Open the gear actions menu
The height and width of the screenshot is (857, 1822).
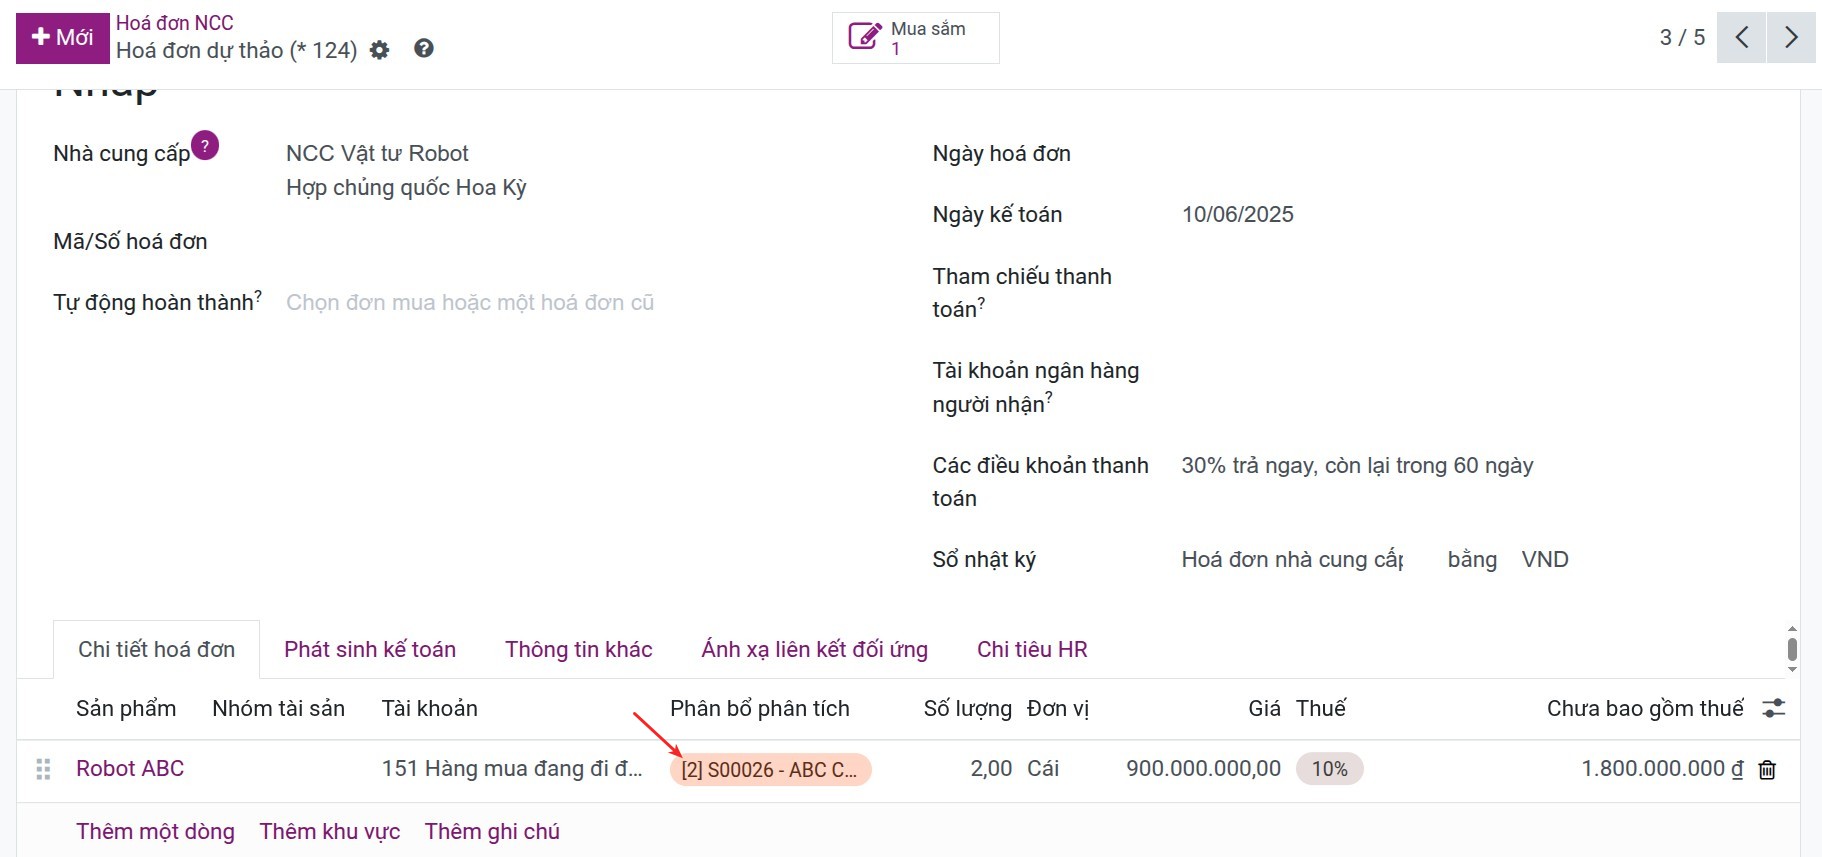click(x=379, y=50)
